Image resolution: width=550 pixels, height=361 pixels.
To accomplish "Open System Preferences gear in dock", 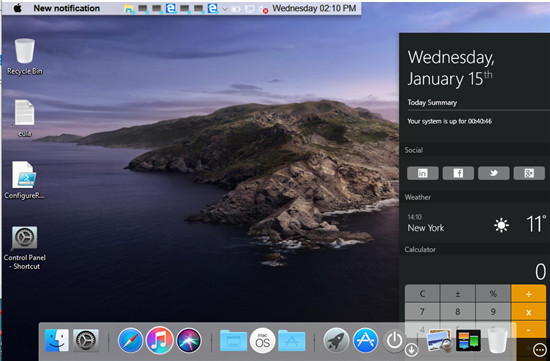I will [x=86, y=340].
